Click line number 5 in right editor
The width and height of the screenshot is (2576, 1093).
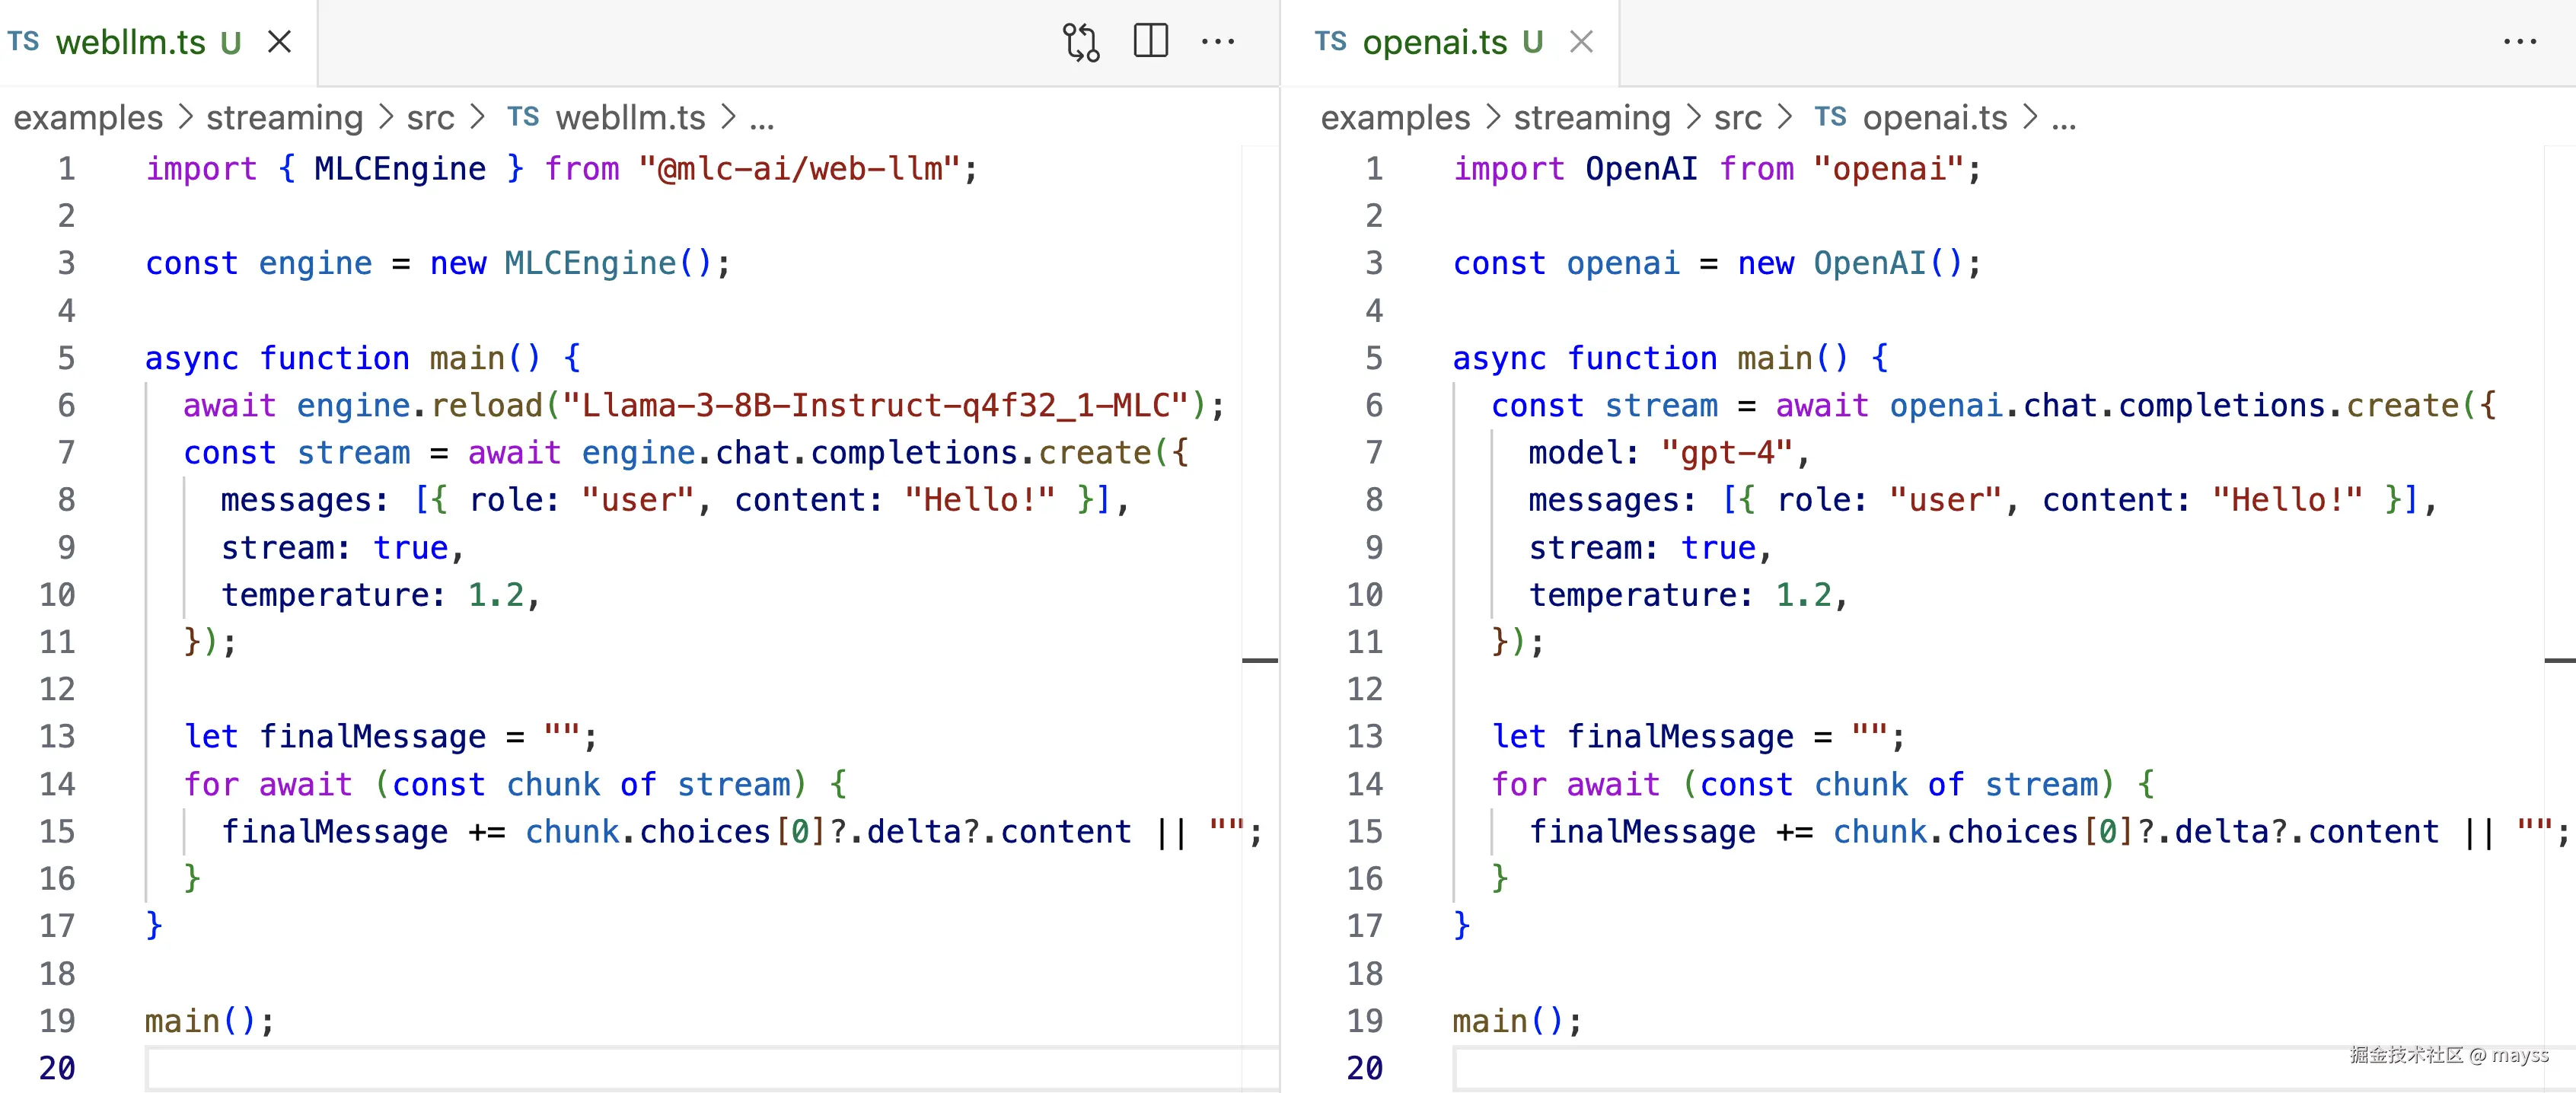(1373, 358)
